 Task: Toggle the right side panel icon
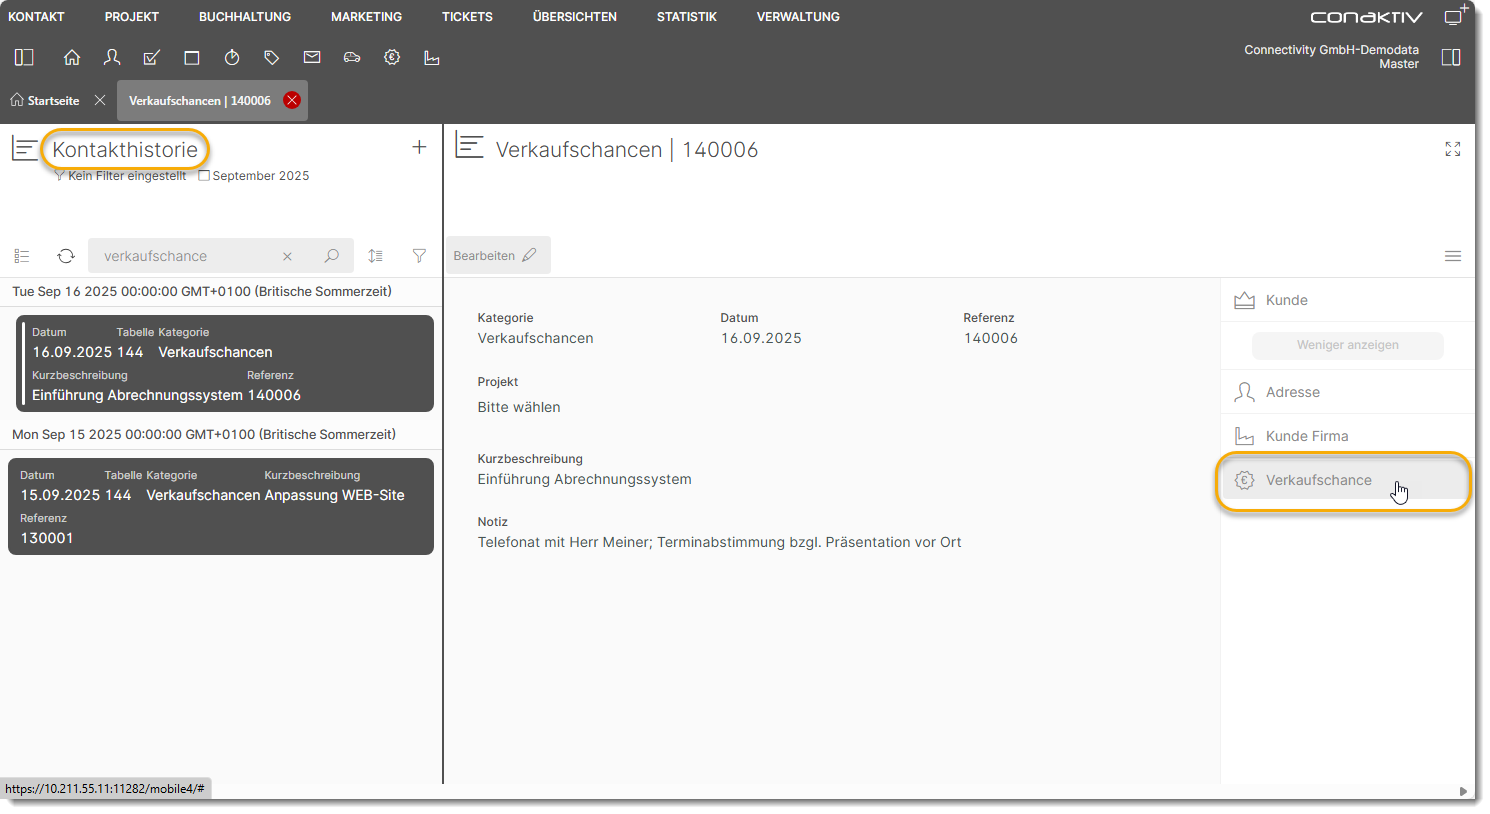[x=1451, y=57]
